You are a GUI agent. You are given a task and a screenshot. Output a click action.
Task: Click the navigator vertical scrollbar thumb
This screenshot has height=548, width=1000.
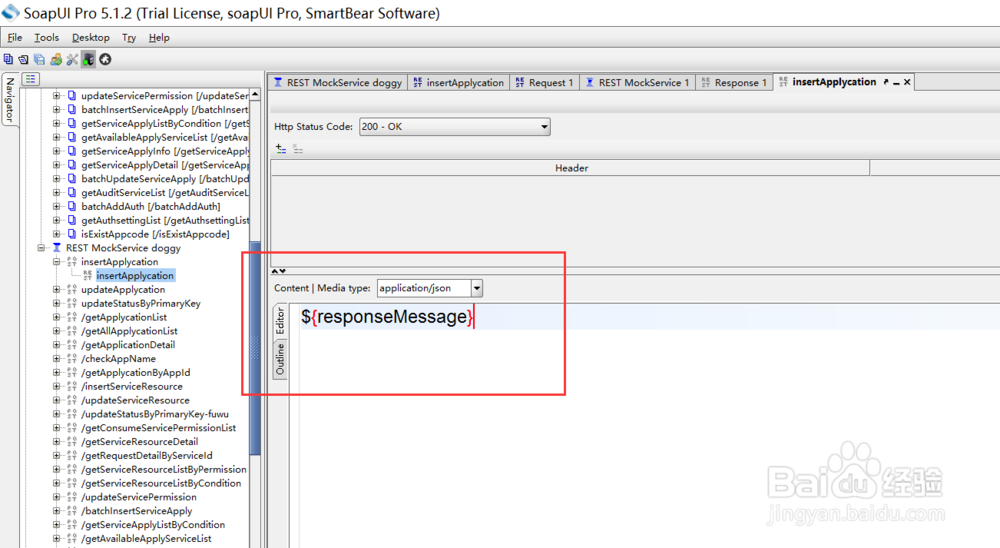[x=255, y=348]
